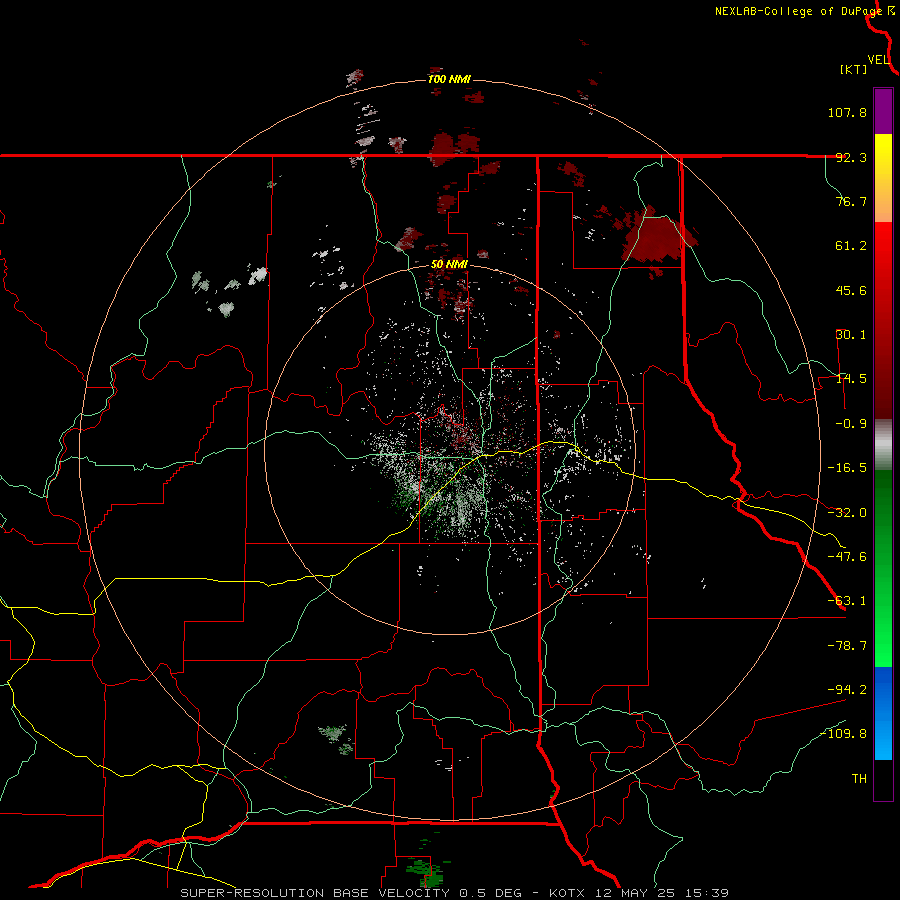The height and width of the screenshot is (900, 900).
Task: Select the -32.0 scale value
Action: click(x=847, y=513)
